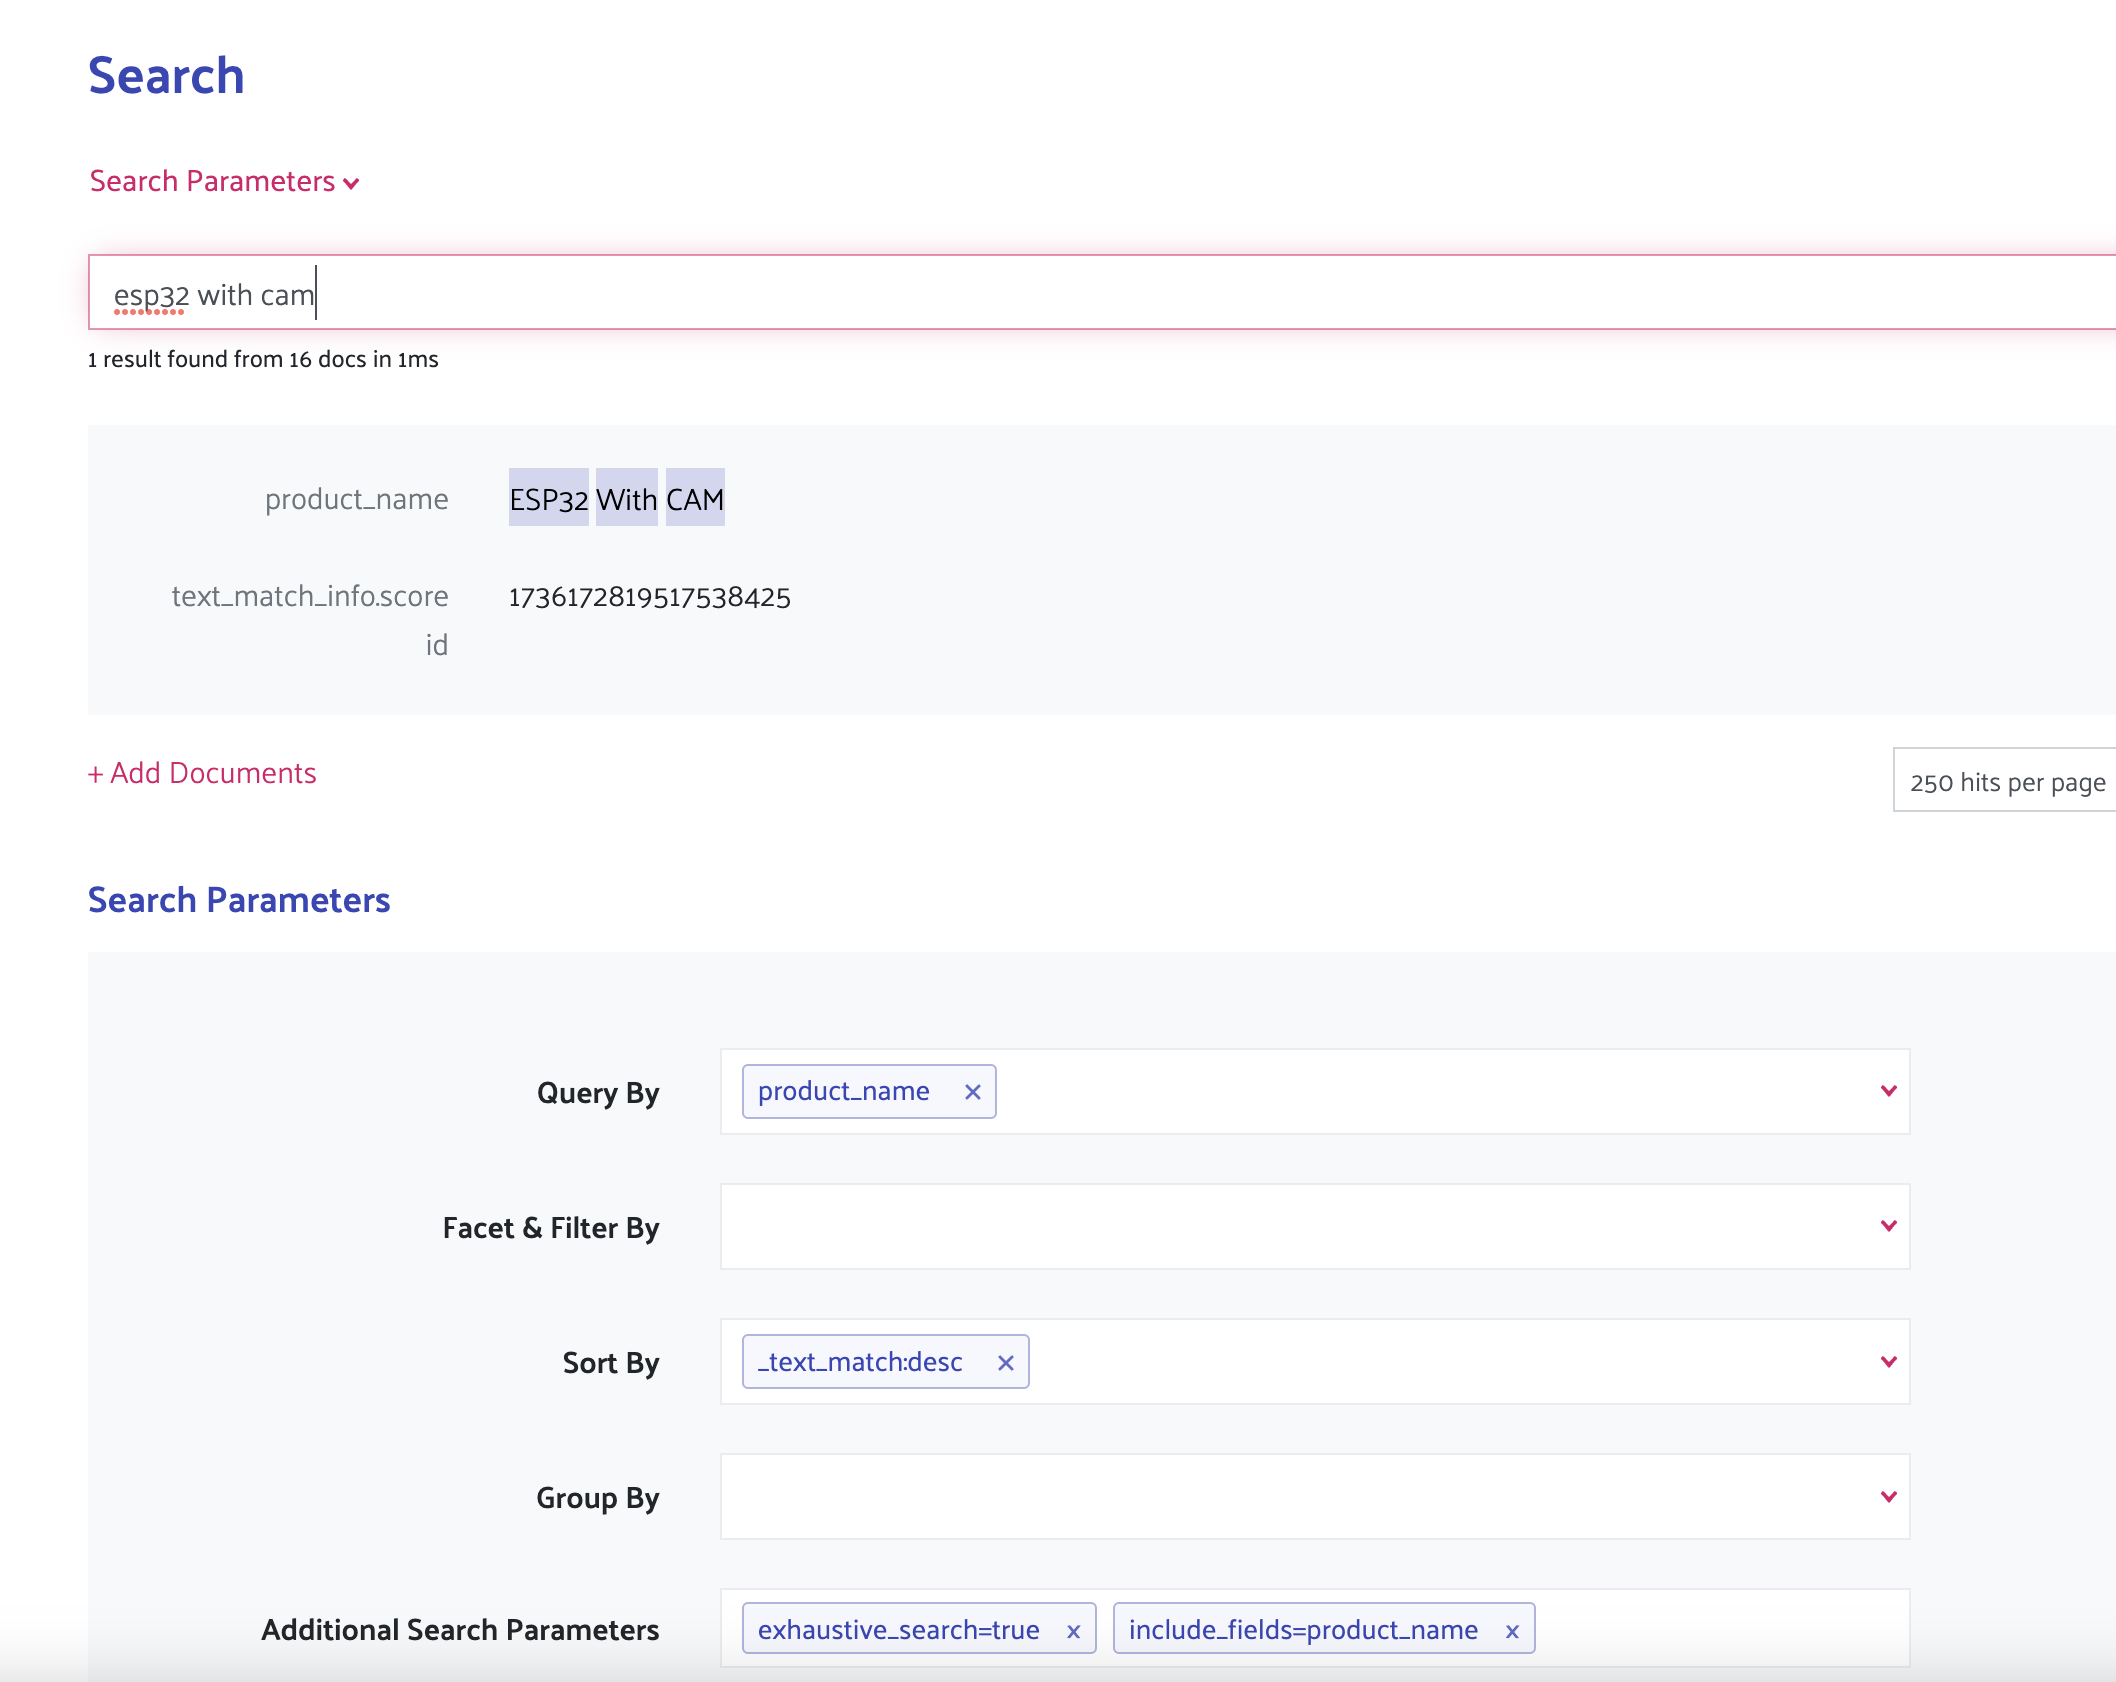Click the text_match_info.score value
The image size is (2116, 1682).
point(649,597)
